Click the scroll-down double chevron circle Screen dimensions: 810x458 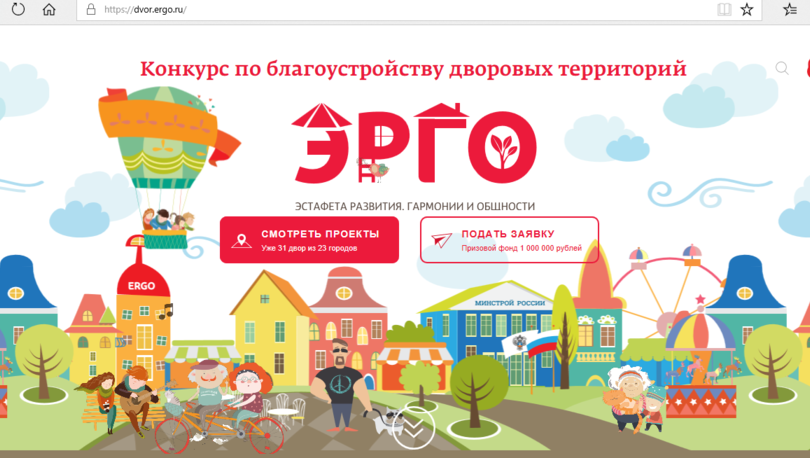pos(414,428)
